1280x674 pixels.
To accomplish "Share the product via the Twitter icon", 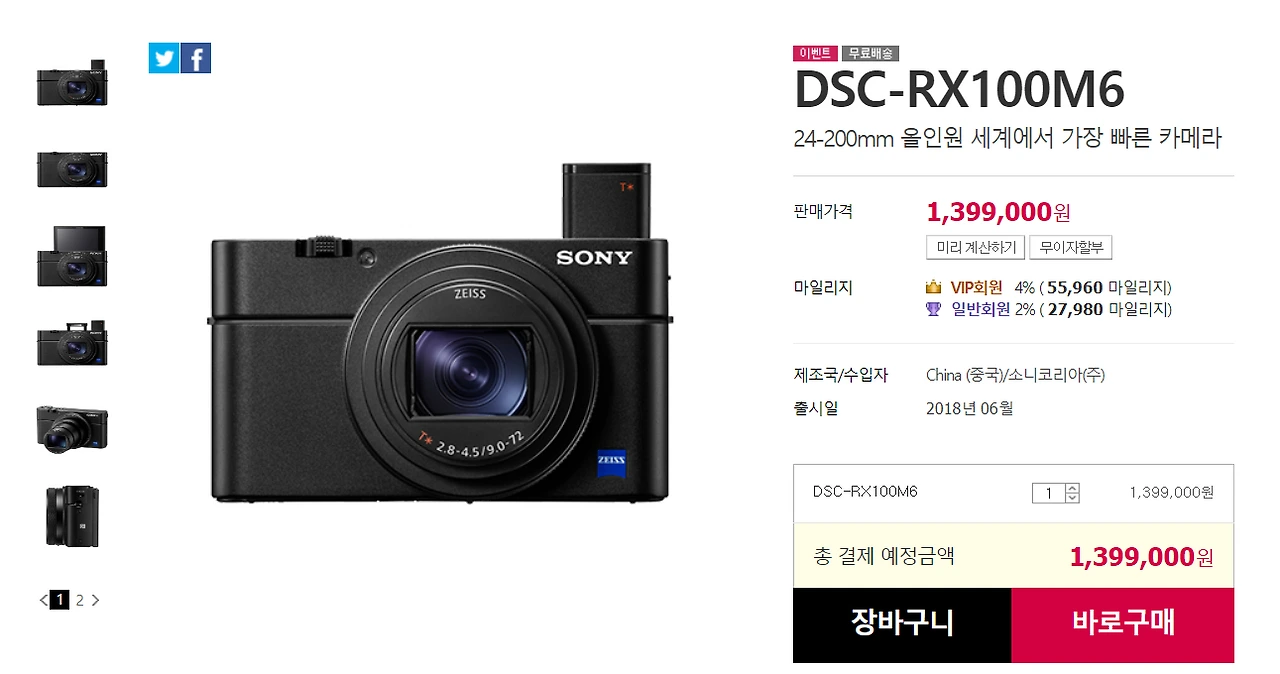I will [164, 58].
